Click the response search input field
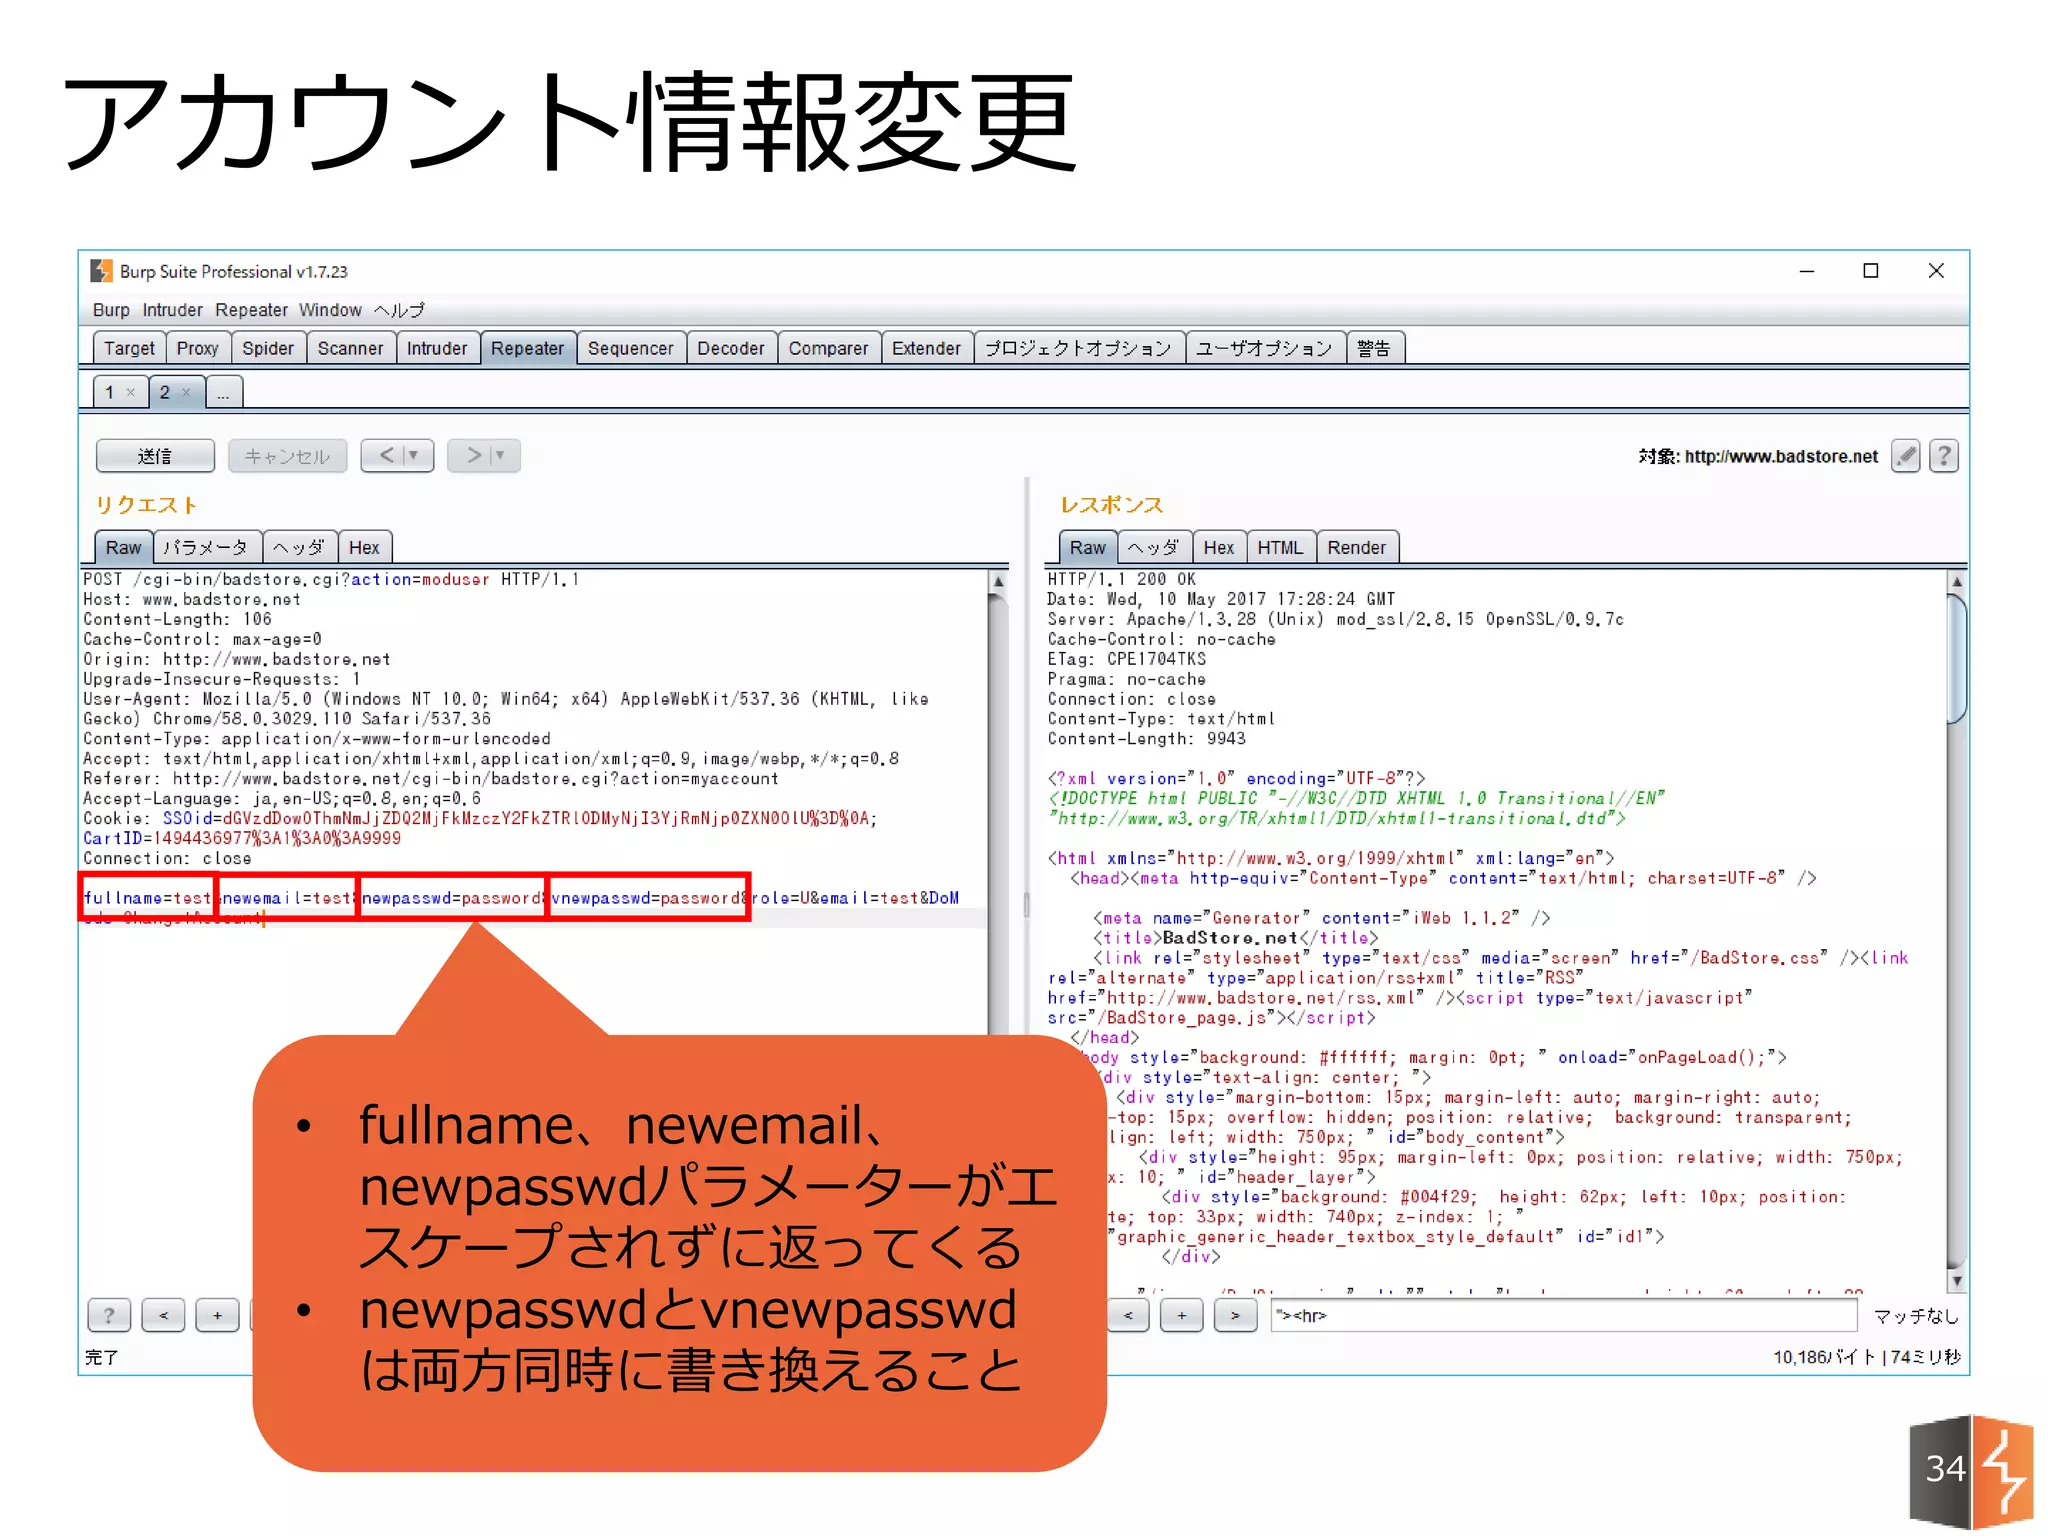The image size is (2048, 1536). [1563, 1315]
